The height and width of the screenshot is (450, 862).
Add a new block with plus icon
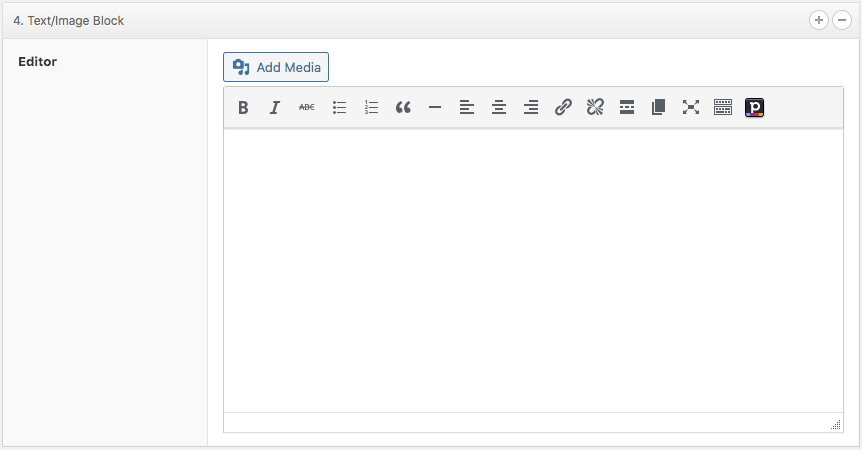(x=819, y=20)
